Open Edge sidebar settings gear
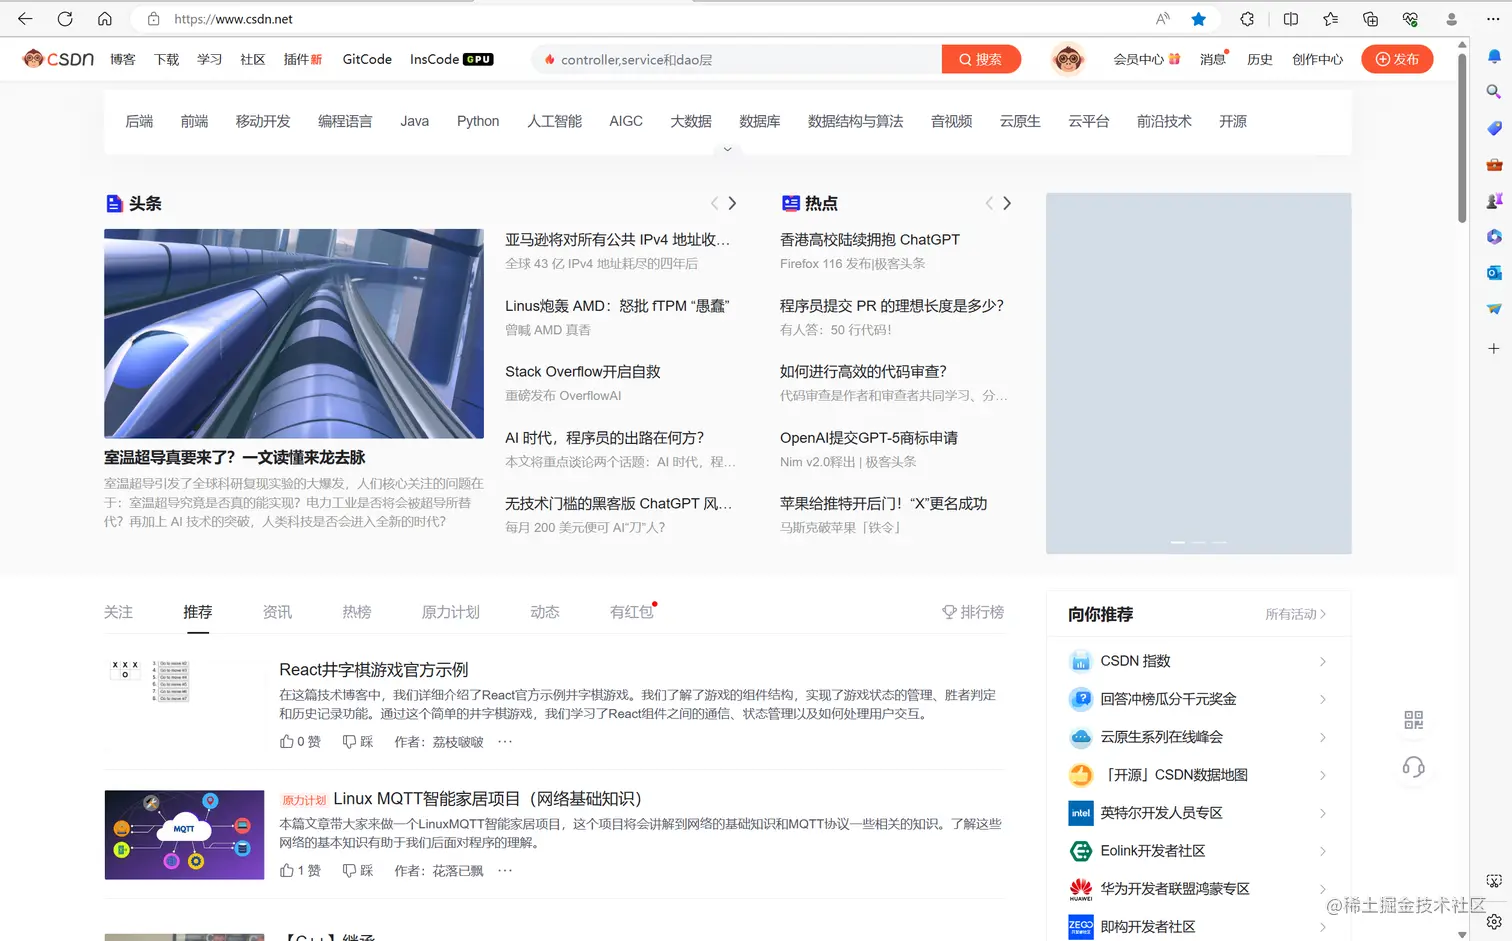The width and height of the screenshot is (1512, 941). (x=1494, y=921)
